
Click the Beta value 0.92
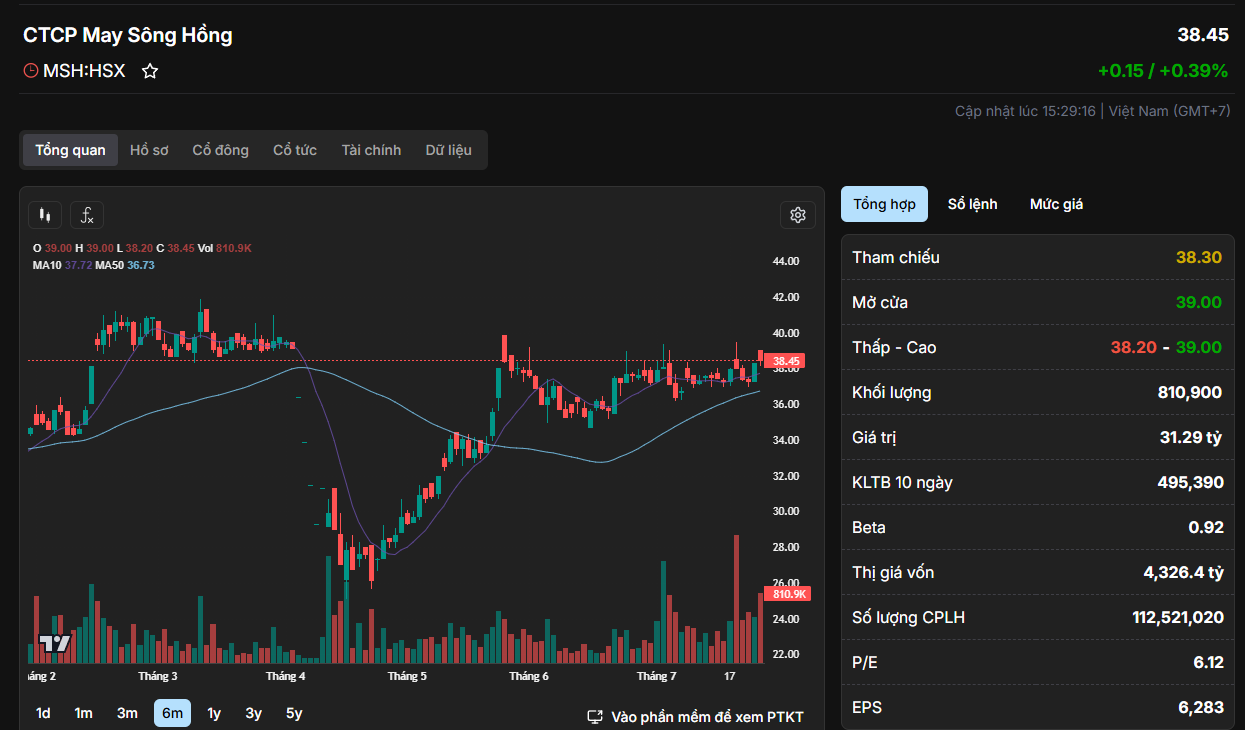(x=1206, y=527)
